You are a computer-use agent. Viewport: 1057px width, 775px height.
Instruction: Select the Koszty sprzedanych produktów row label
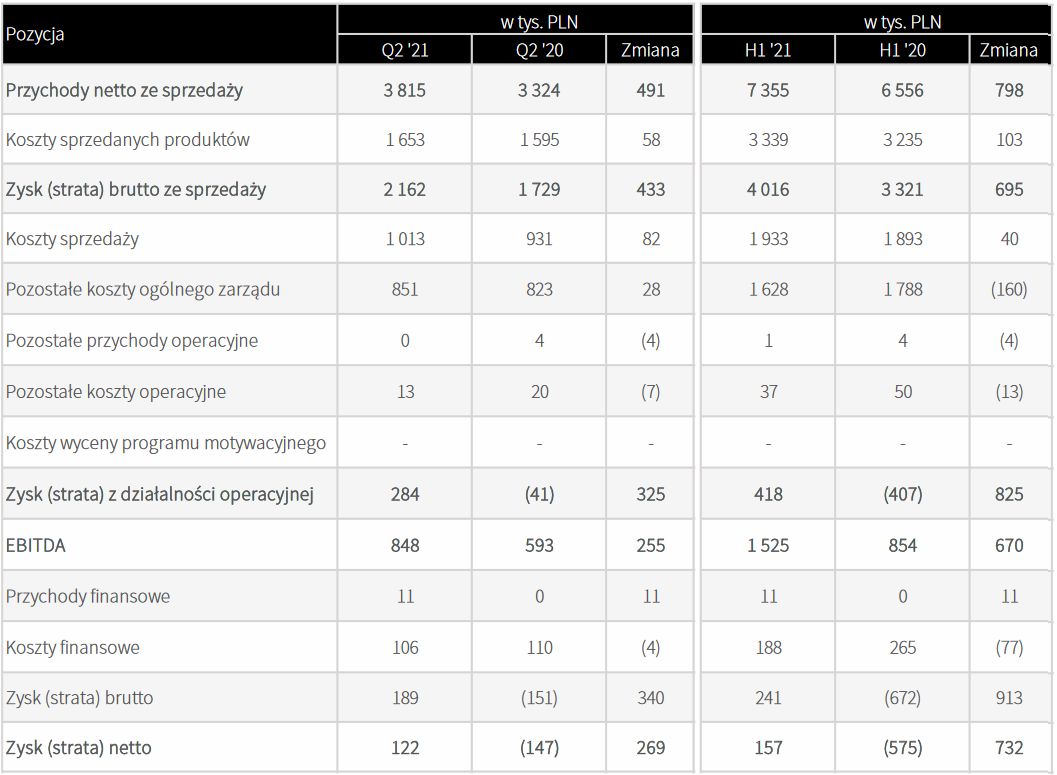[128, 140]
